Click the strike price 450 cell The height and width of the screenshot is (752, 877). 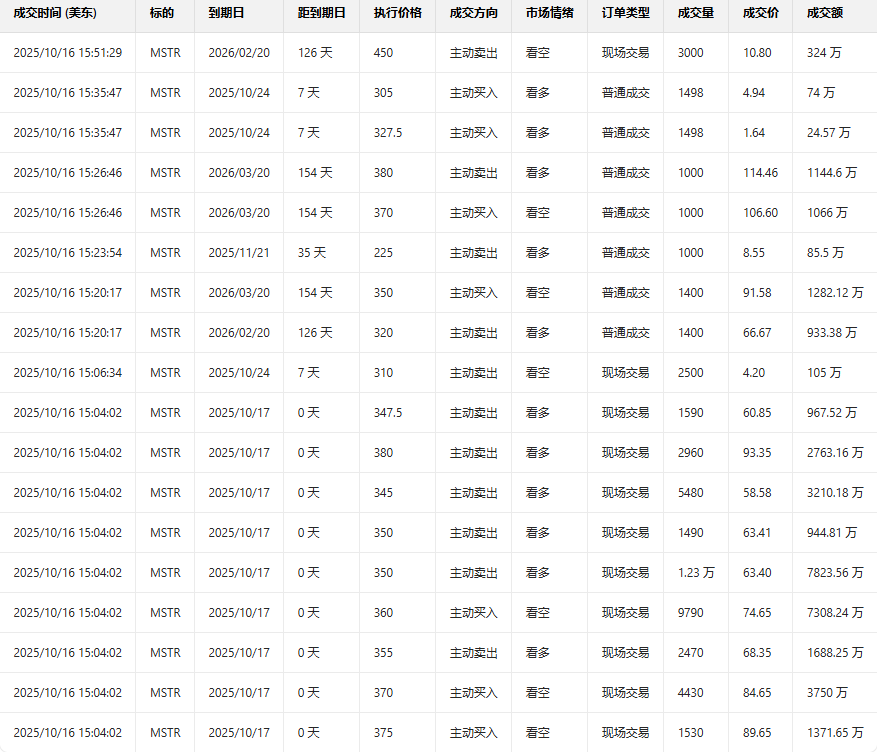click(x=383, y=53)
